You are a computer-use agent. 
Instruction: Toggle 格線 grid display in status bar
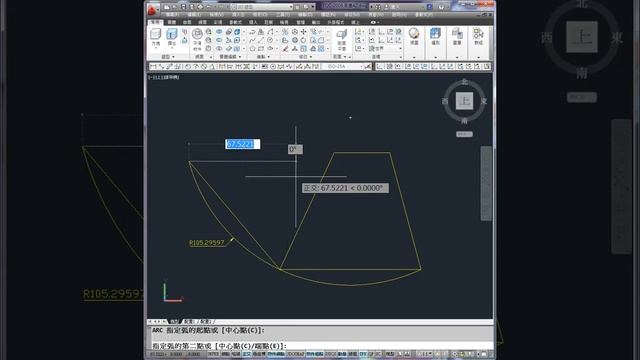[x=236, y=354]
